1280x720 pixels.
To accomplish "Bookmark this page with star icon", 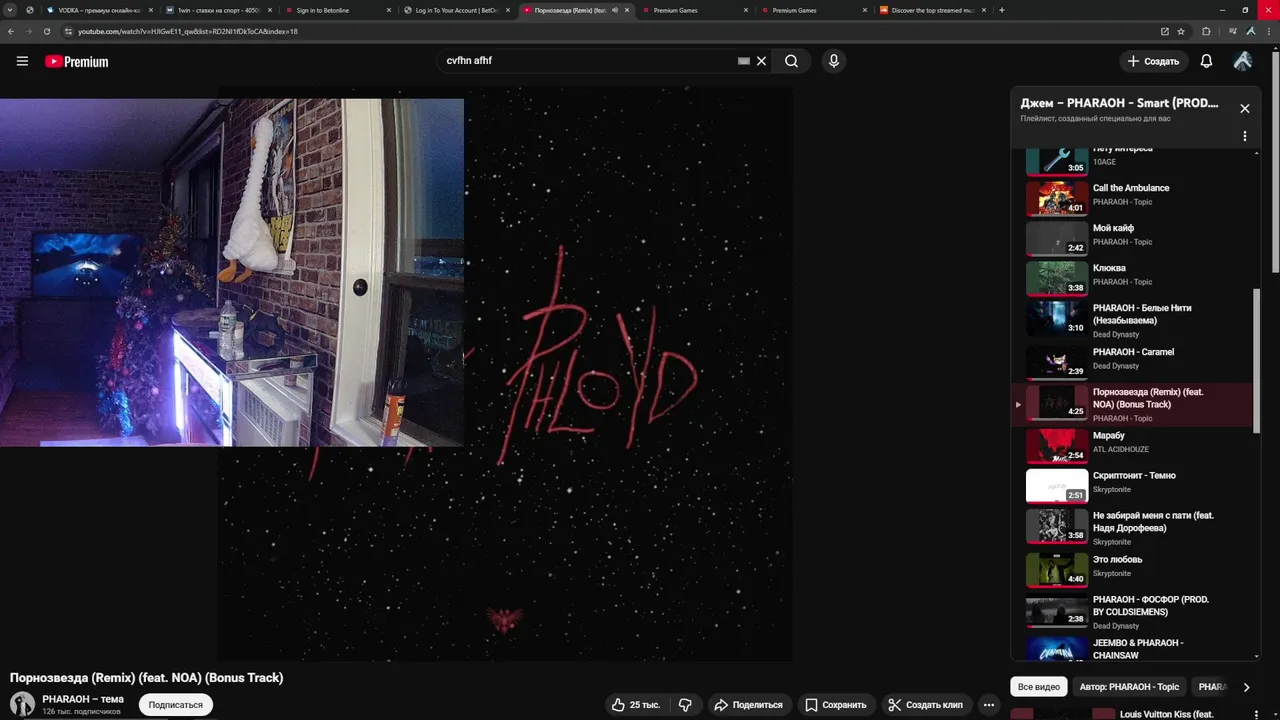I will 1181,31.
